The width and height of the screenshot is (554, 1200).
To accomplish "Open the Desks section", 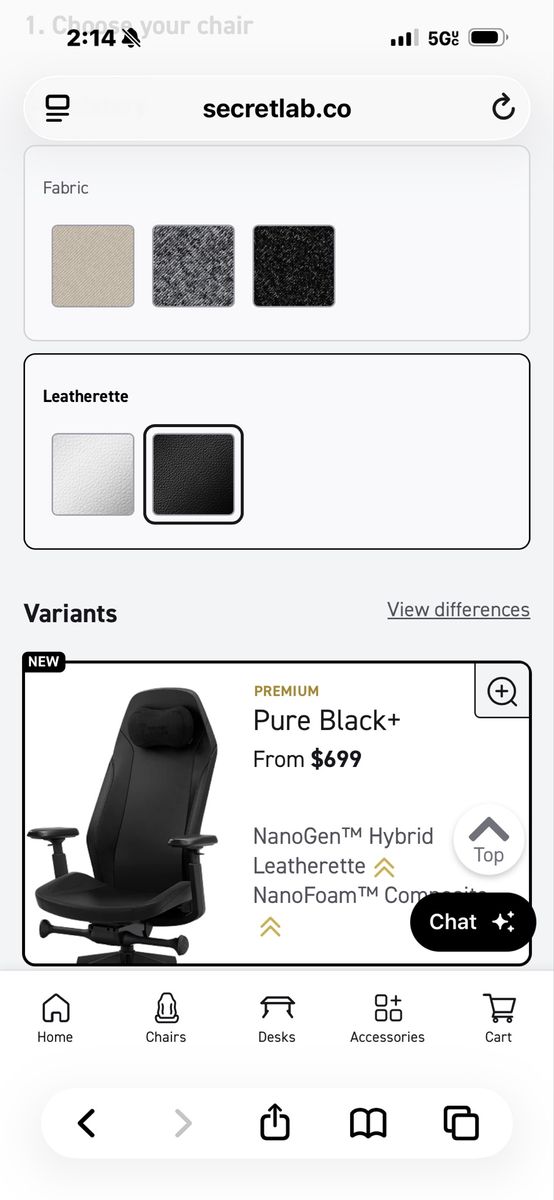I will (277, 1018).
